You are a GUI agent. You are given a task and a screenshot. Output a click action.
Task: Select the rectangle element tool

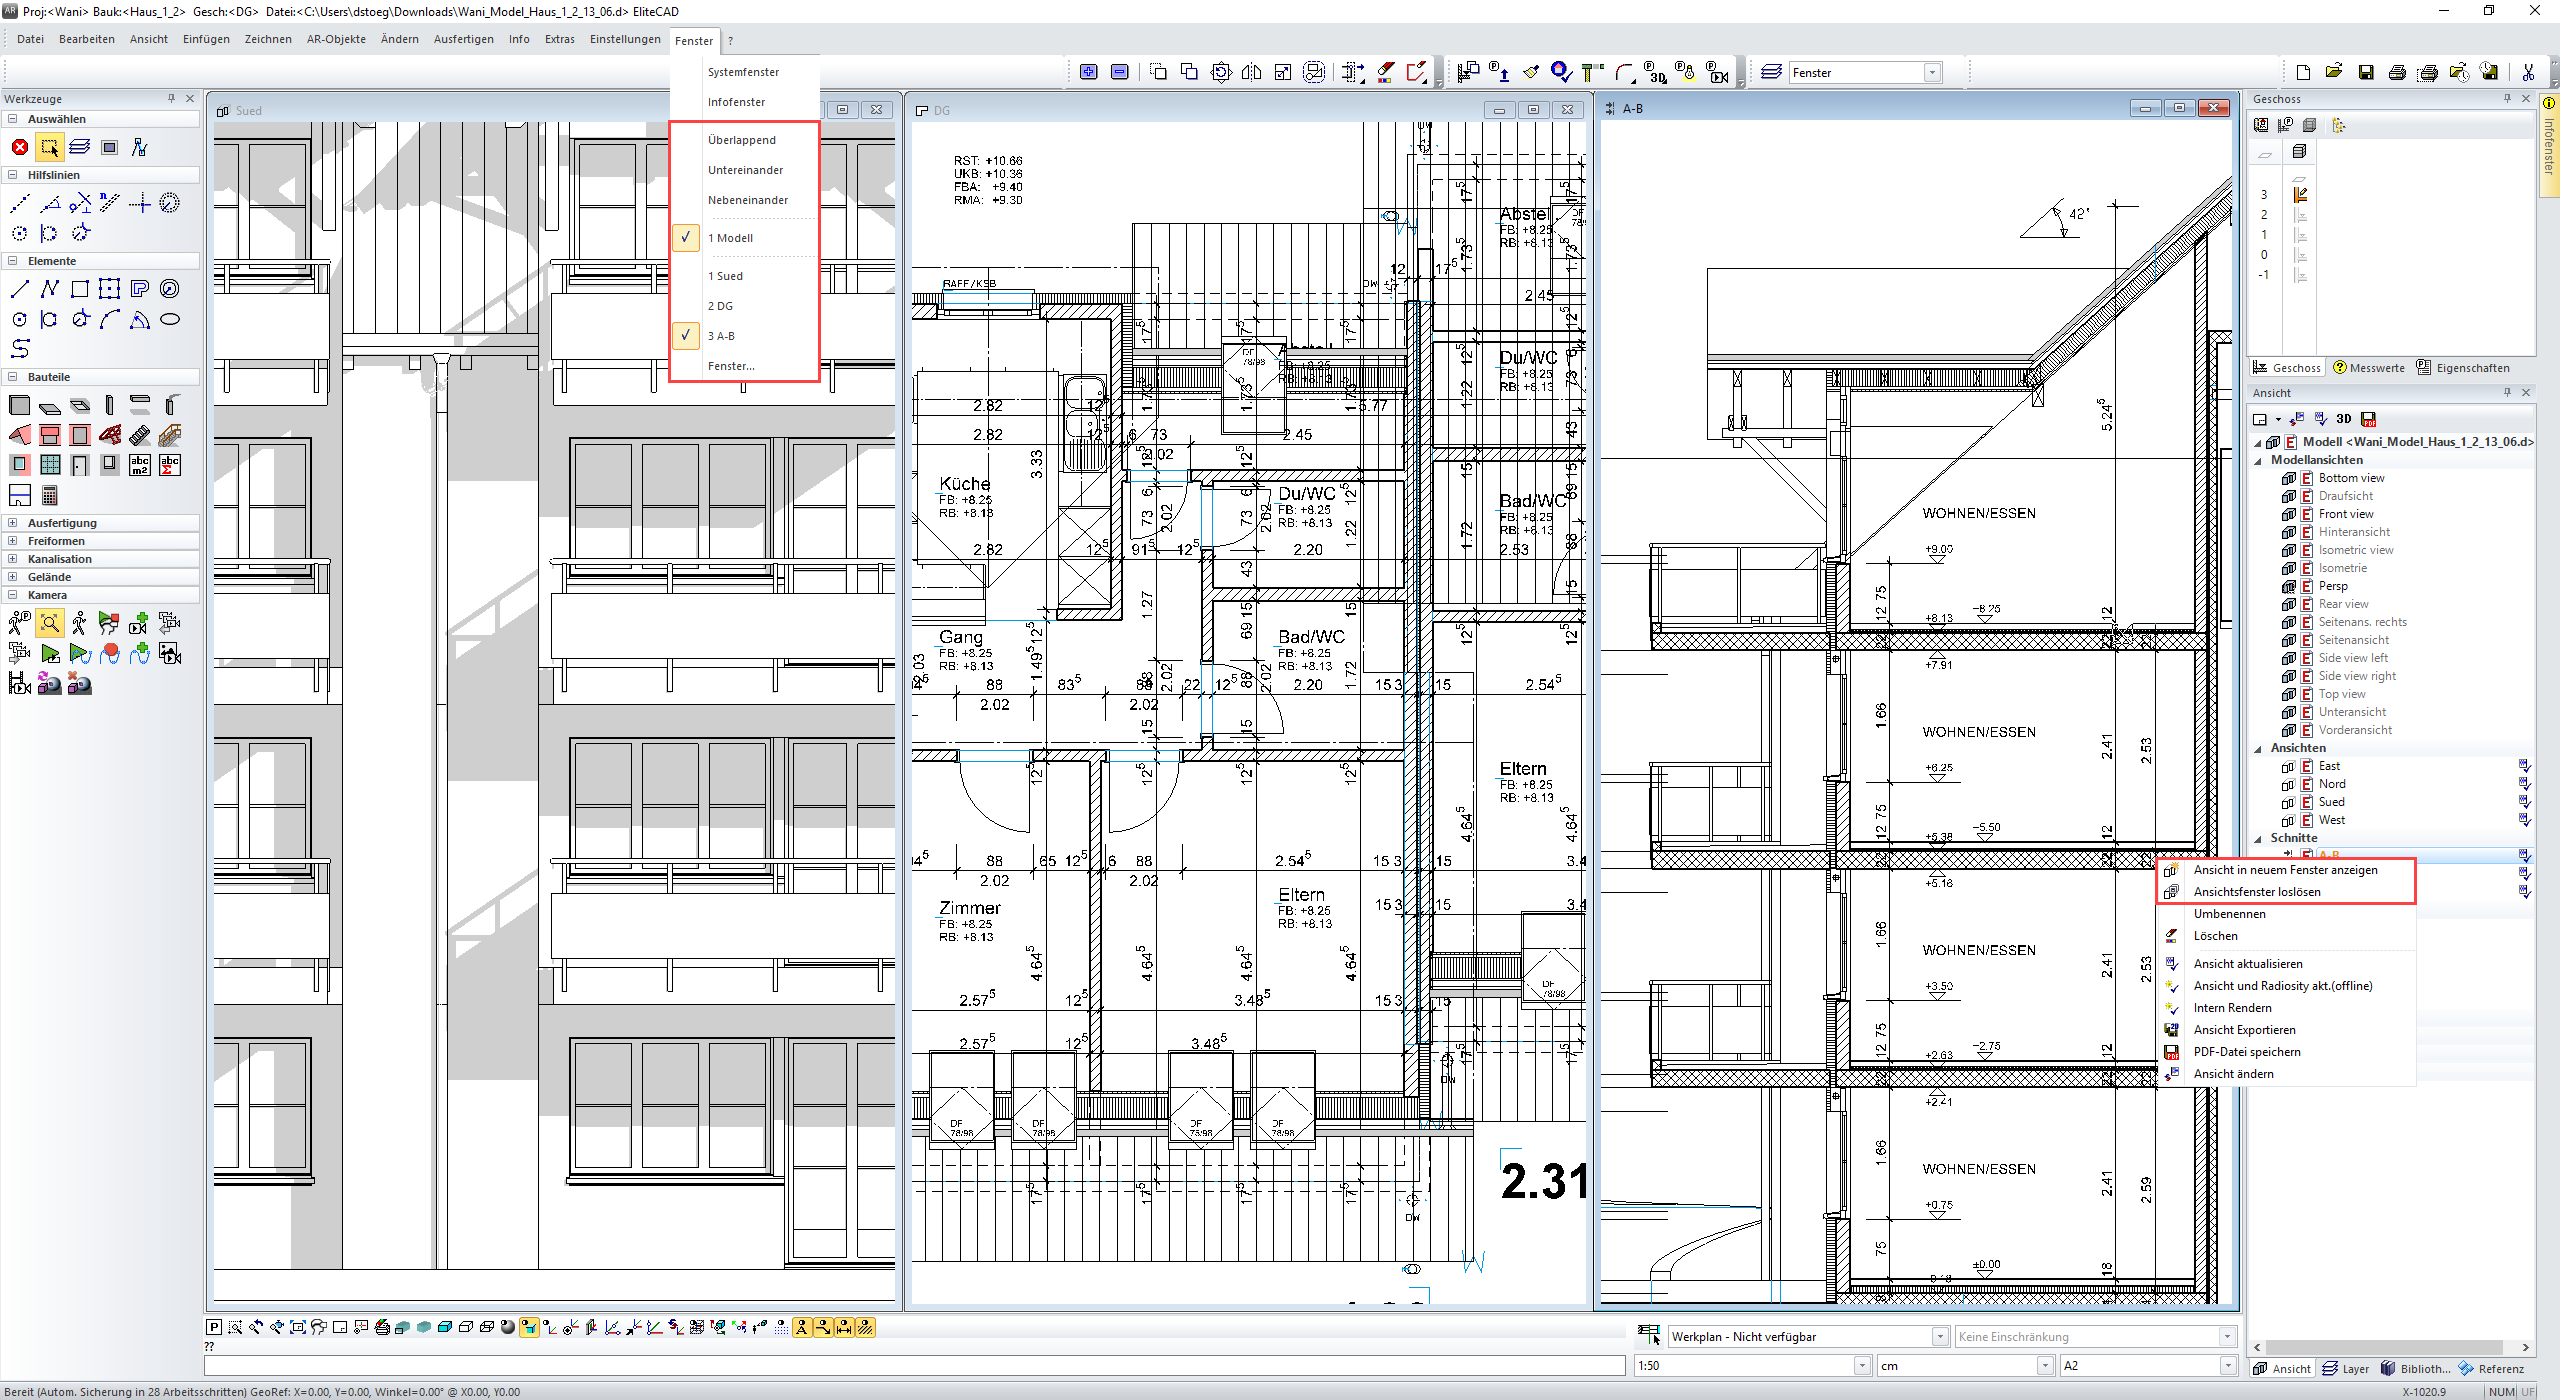click(80, 290)
